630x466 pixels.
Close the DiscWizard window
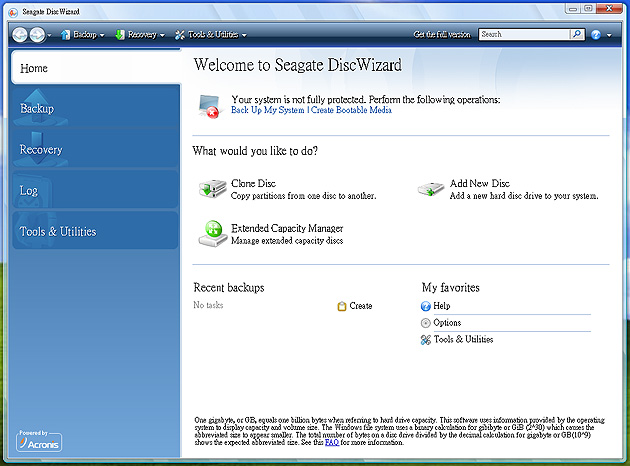click(x=609, y=8)
